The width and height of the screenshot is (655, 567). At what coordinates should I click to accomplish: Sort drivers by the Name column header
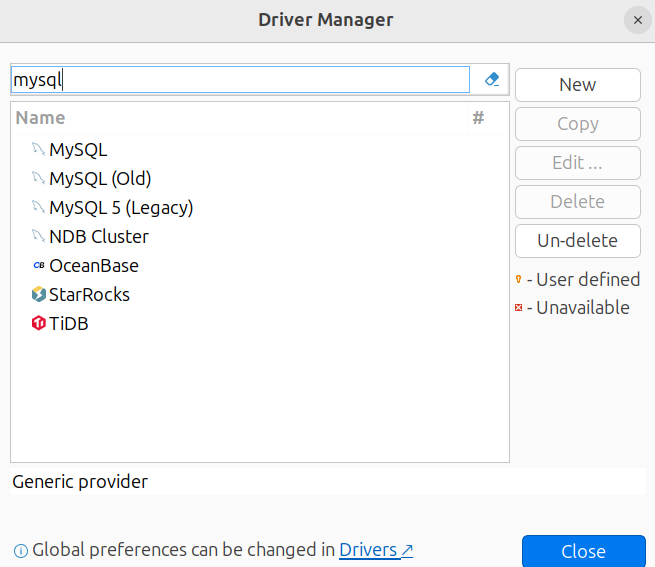coord(40,118)
